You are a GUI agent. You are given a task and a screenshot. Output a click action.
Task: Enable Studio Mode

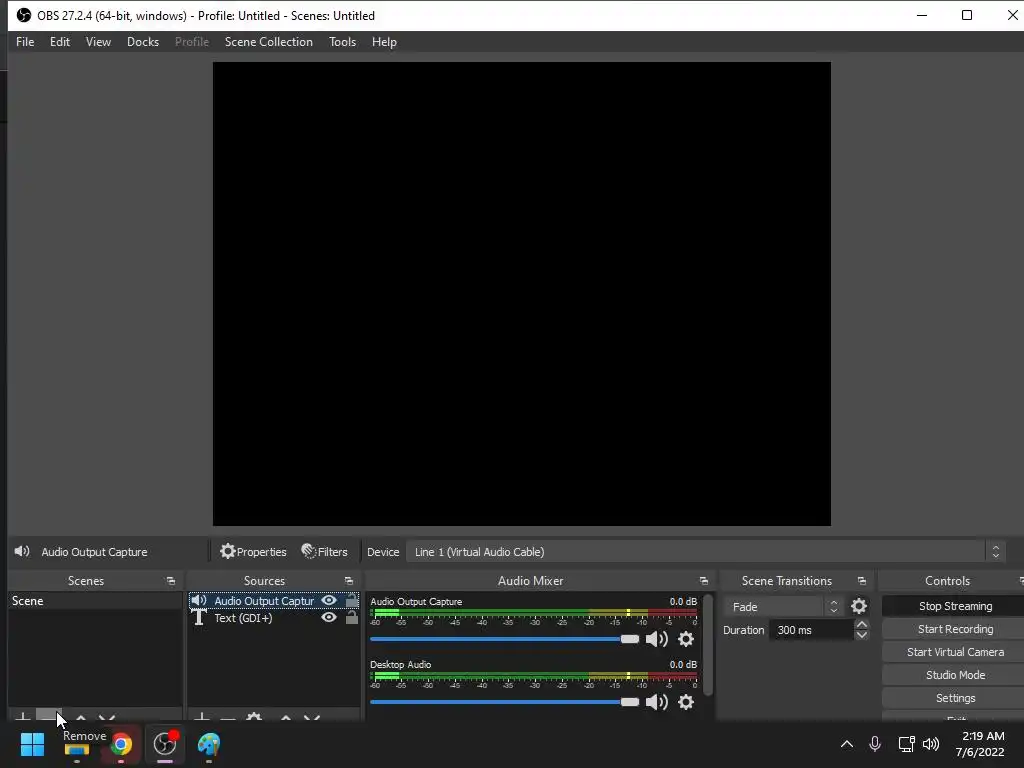coord(955,675)
